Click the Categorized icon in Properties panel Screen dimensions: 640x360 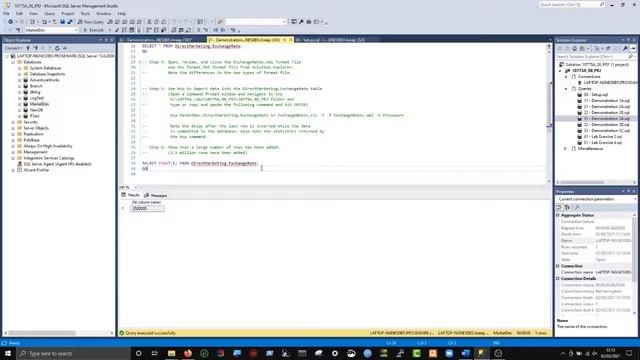pyautogui.click(x=560, y=207)
